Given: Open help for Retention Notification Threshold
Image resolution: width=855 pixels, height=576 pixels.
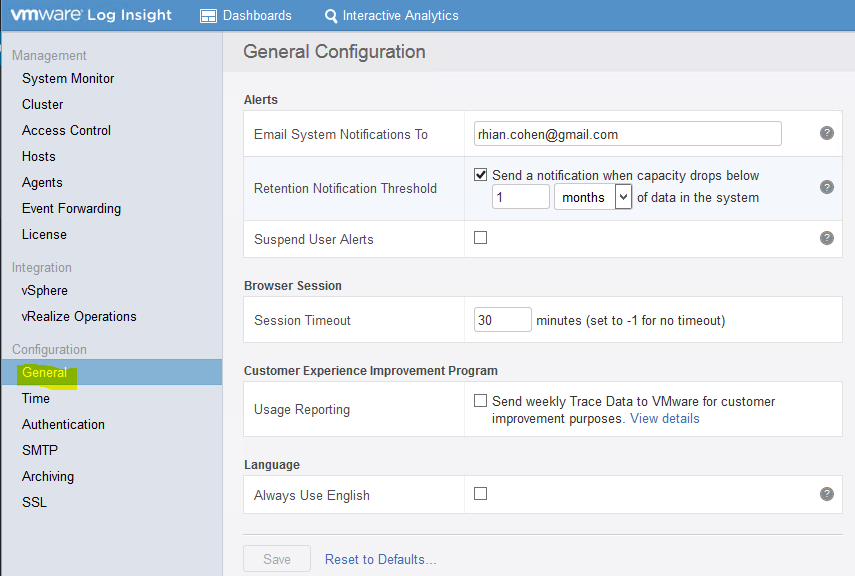Looking at the screenshot, I should pyautogui.click(x=827, y=187).
